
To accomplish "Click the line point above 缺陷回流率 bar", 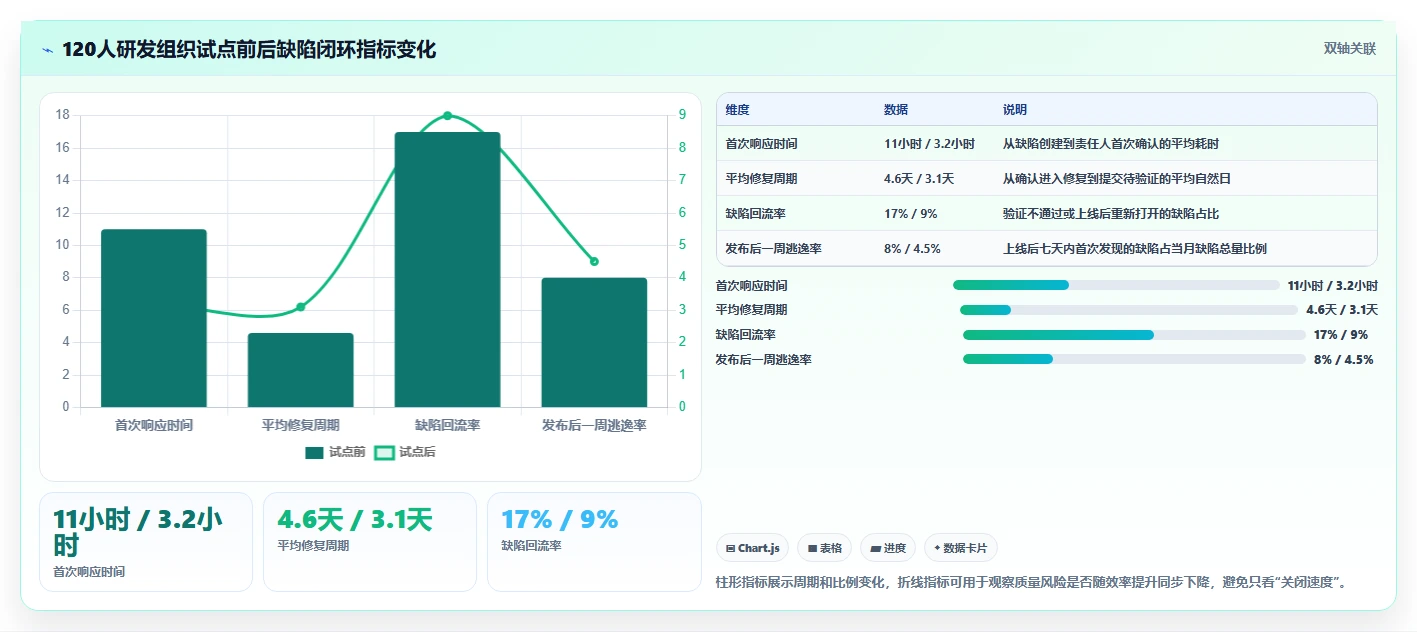I will pyautogui.click(x=447, y=115).
